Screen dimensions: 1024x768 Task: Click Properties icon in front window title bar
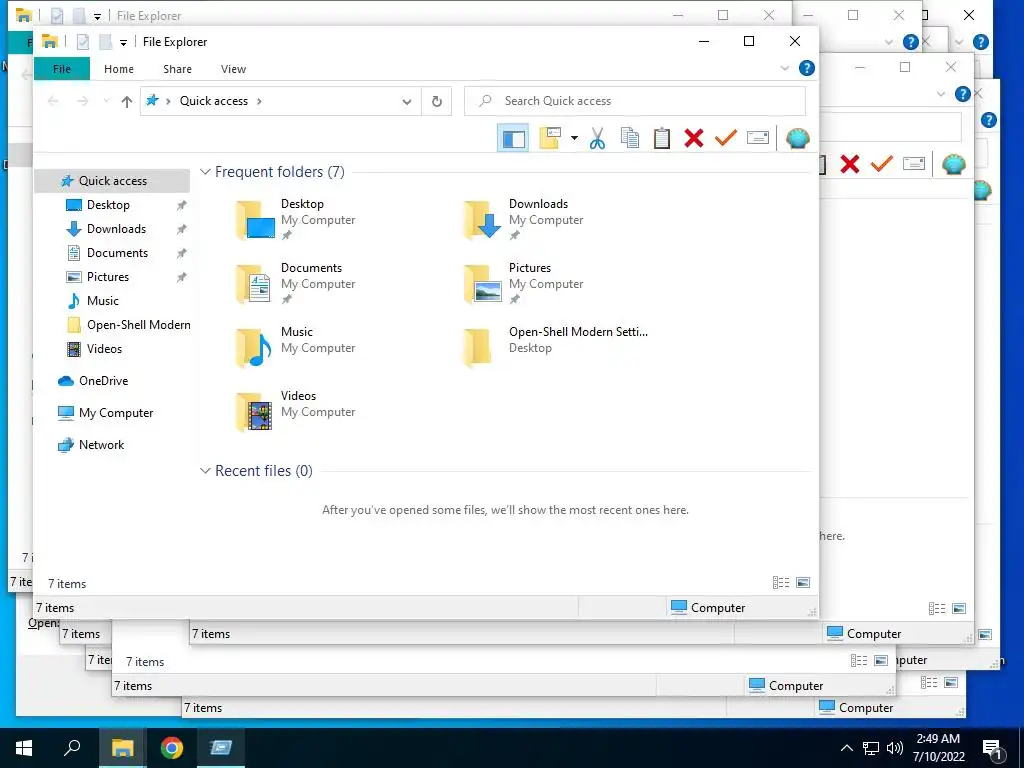click(83, 42)
